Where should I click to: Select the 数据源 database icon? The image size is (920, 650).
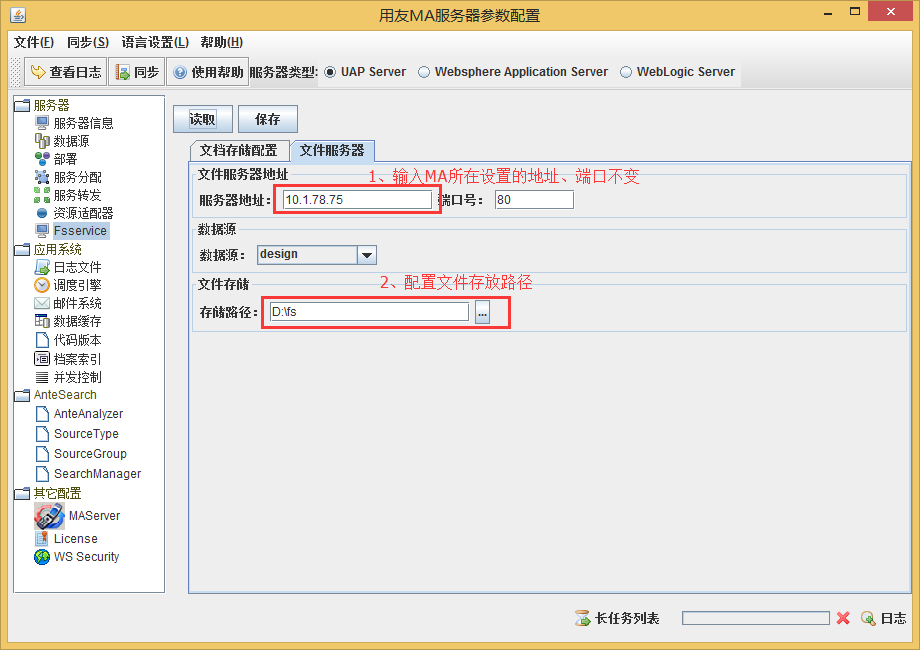tap(42, 141)
